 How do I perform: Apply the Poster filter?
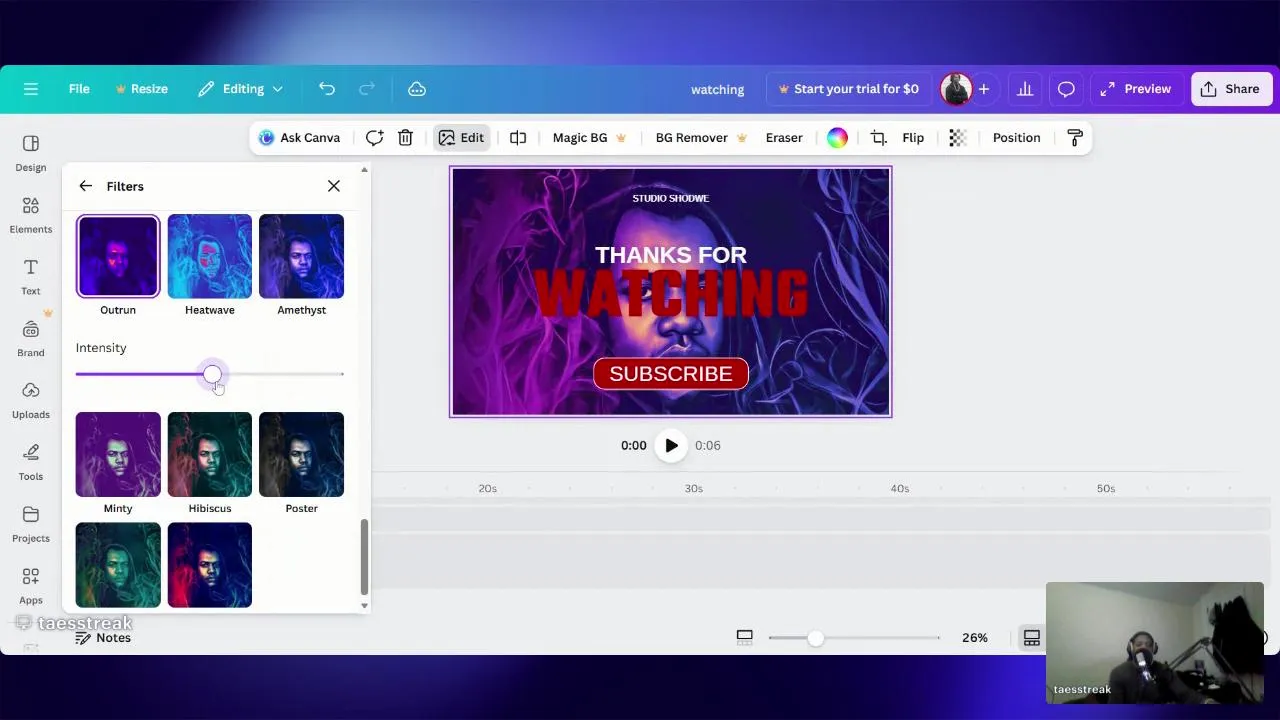[301, 454]
